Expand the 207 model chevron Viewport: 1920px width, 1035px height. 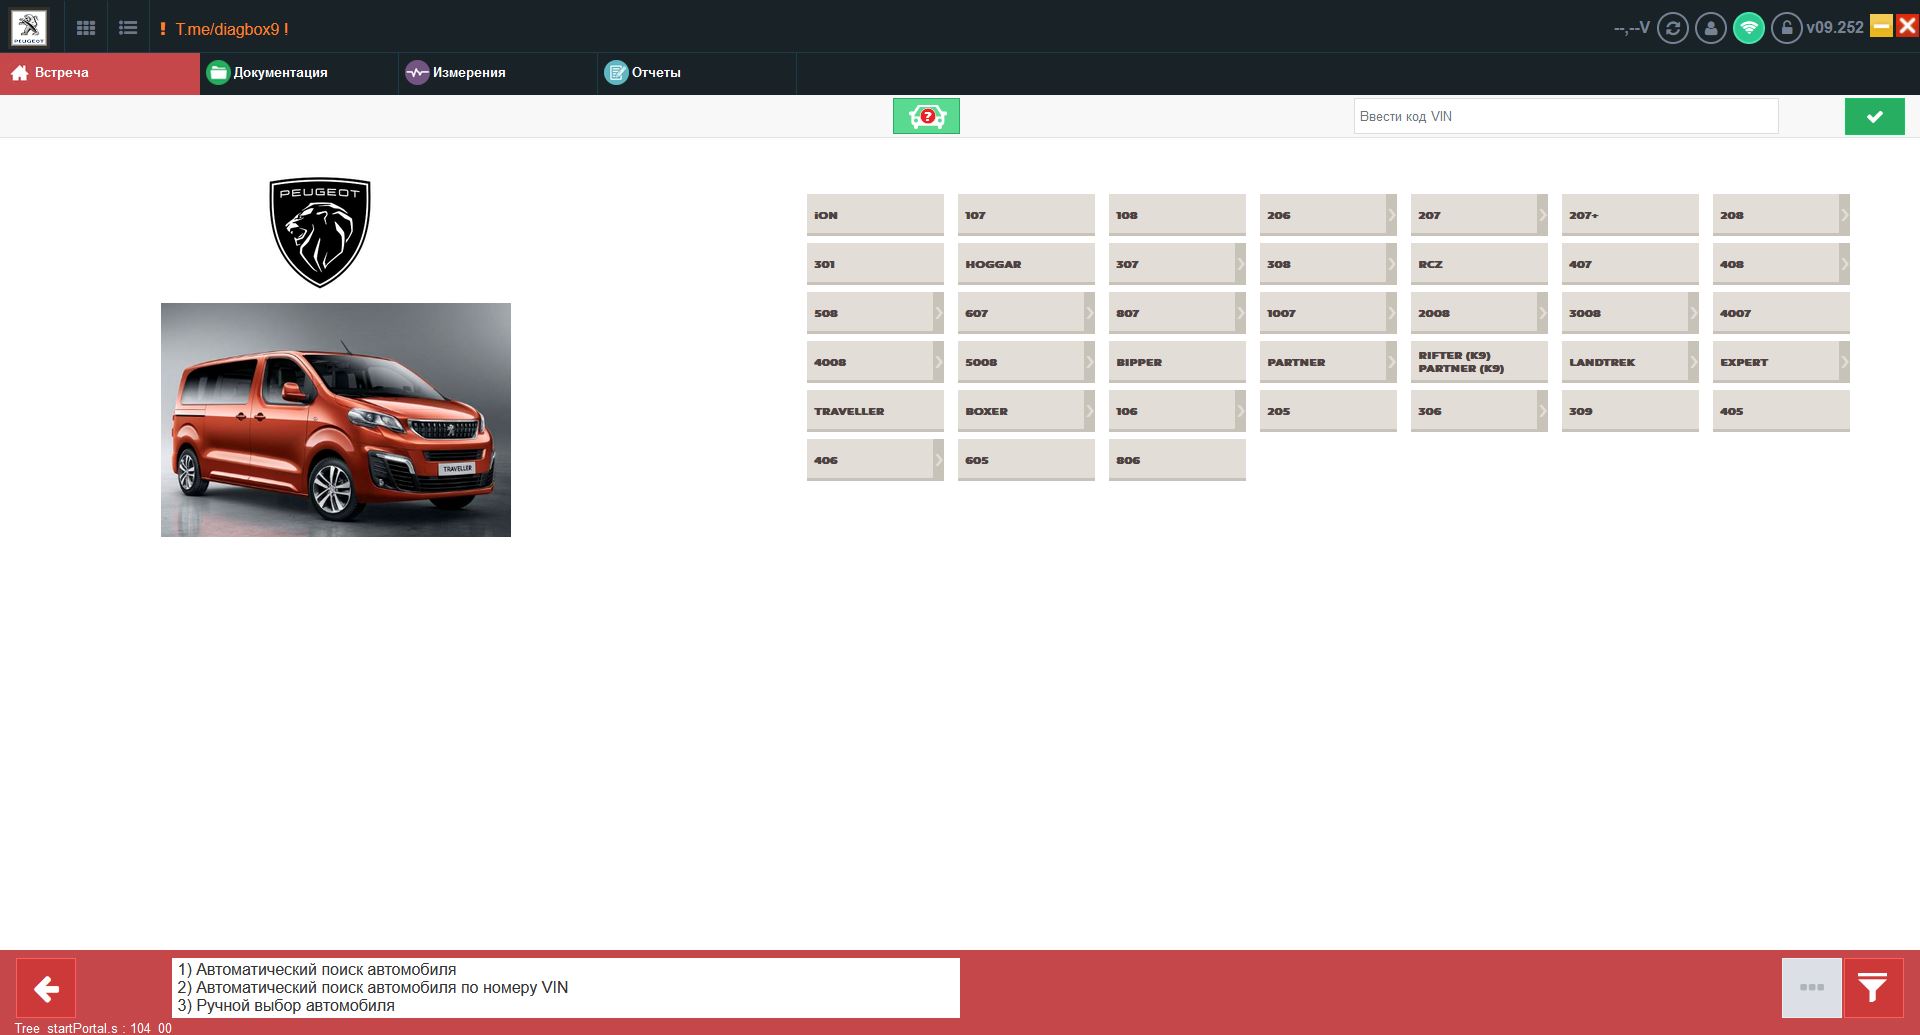pyautogui.click(x=1542, y=215)
